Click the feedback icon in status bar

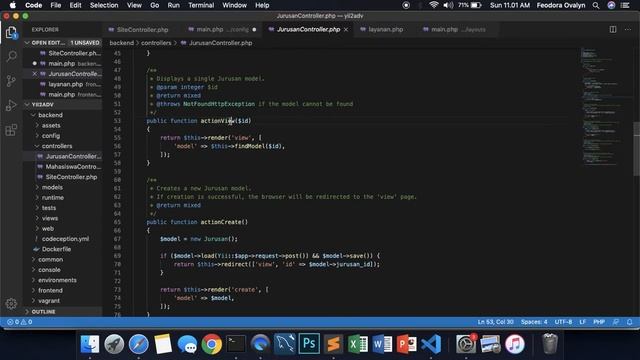[x=616, y=322]
